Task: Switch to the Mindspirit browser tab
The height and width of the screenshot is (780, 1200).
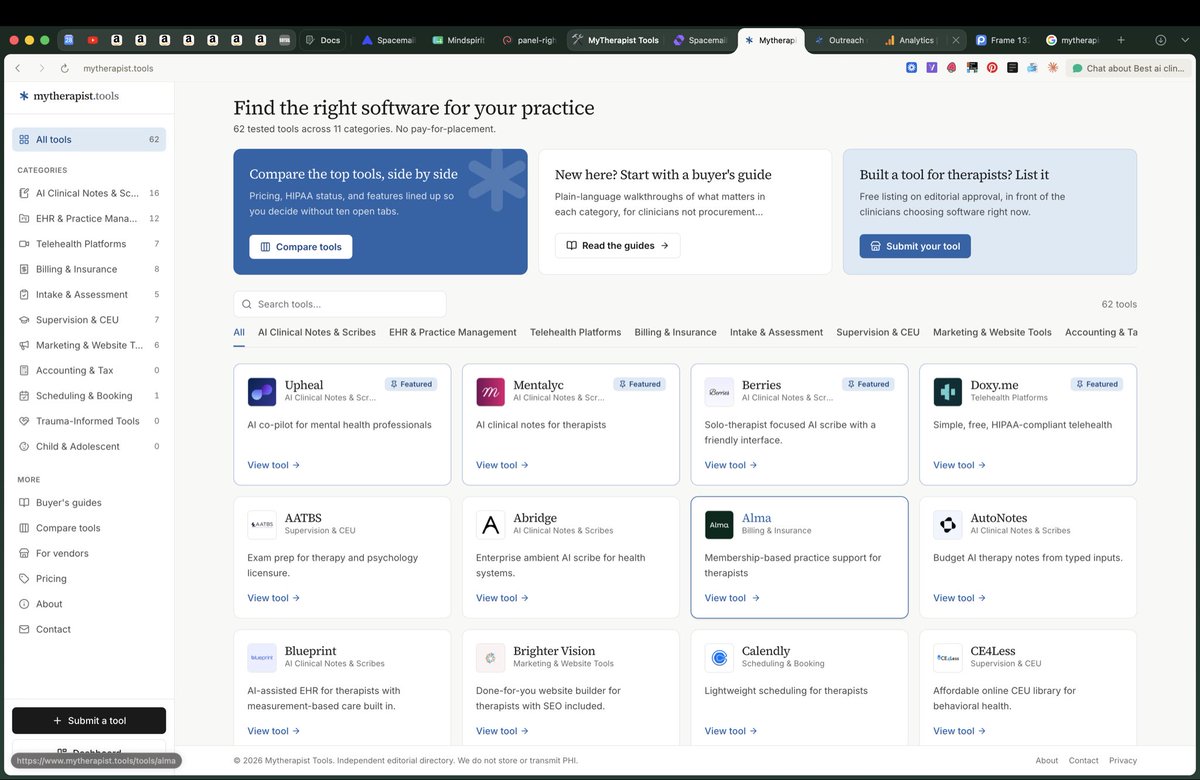Action: pos(458,40)
